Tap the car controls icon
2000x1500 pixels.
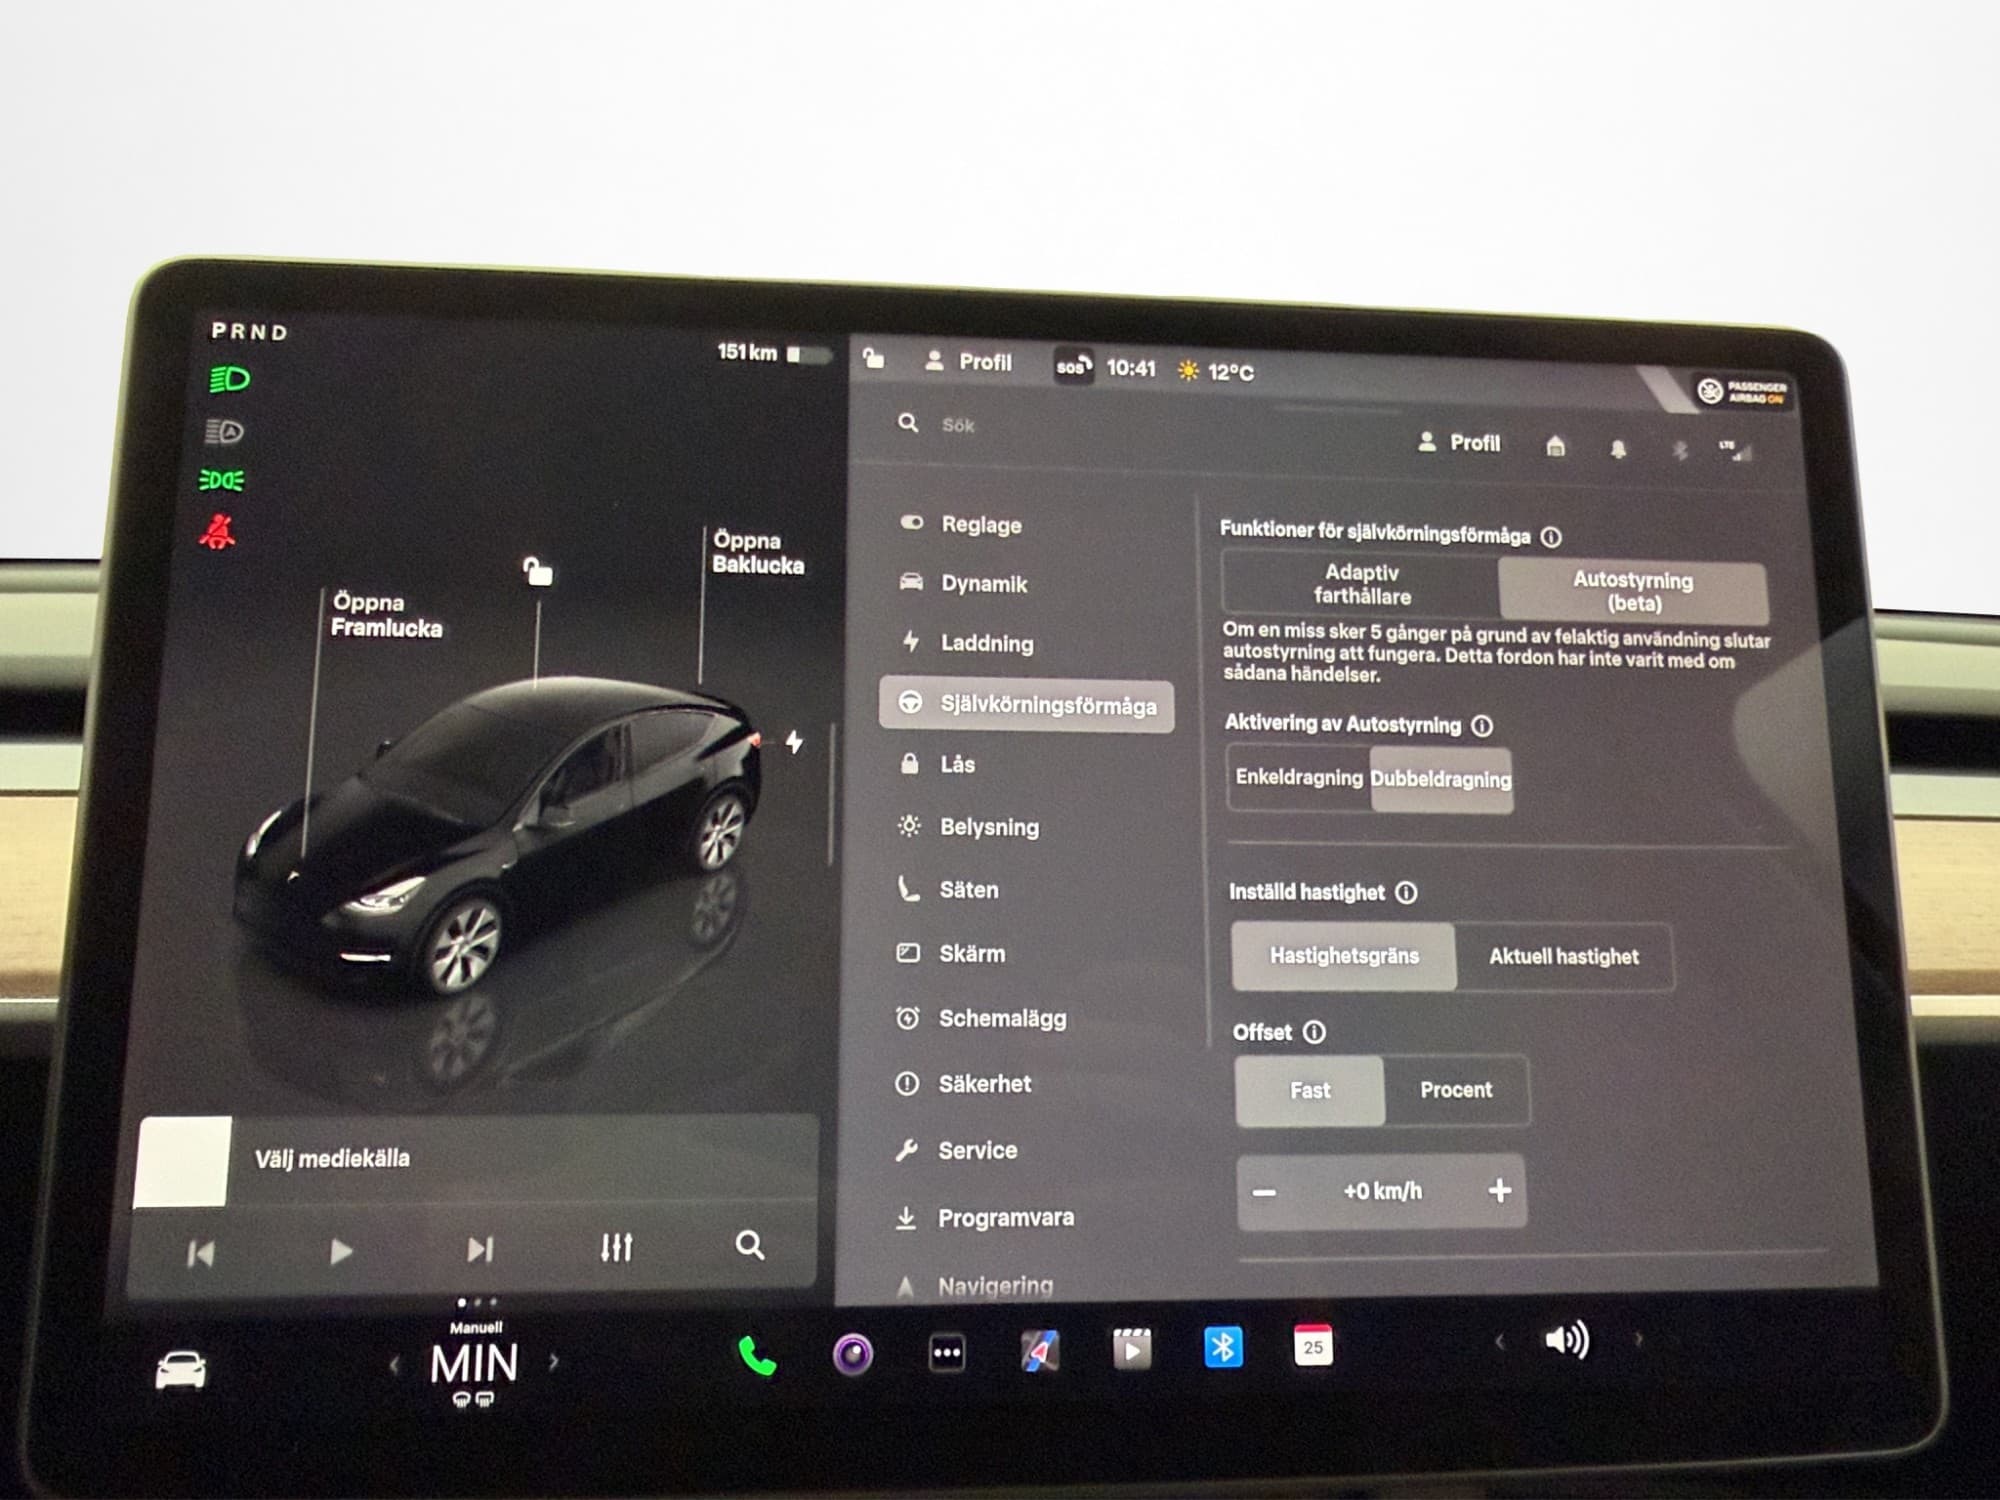(x=181, y=1370)
